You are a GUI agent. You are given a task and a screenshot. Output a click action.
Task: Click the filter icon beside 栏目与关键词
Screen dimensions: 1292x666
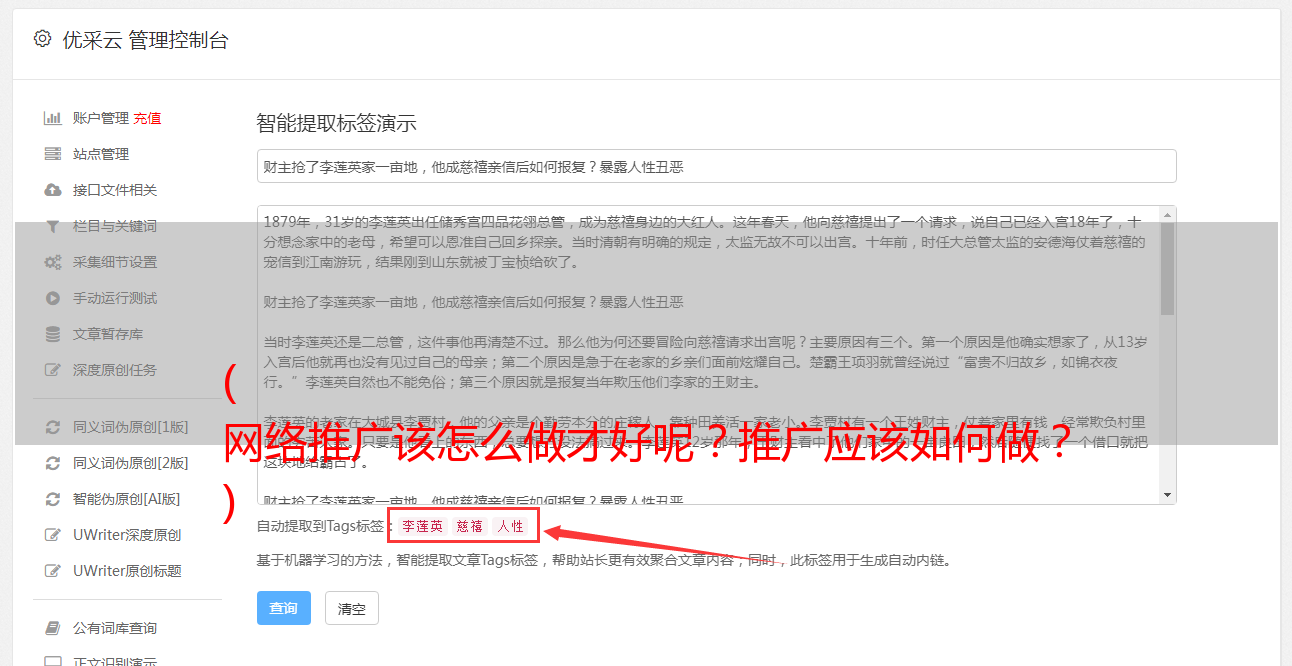click(53, 226)
